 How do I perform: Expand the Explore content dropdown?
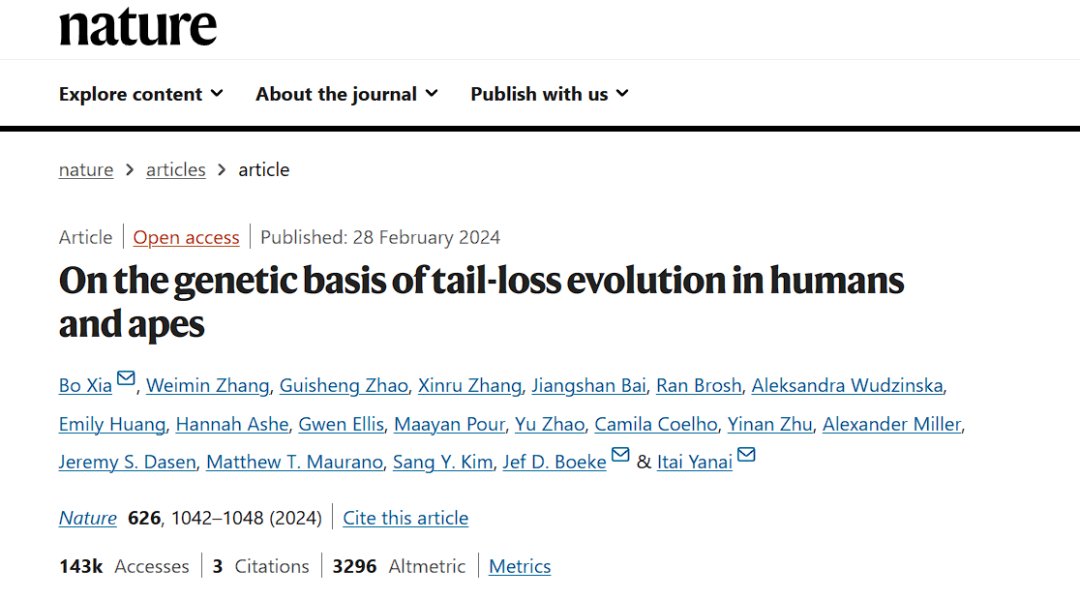point(141,94)
